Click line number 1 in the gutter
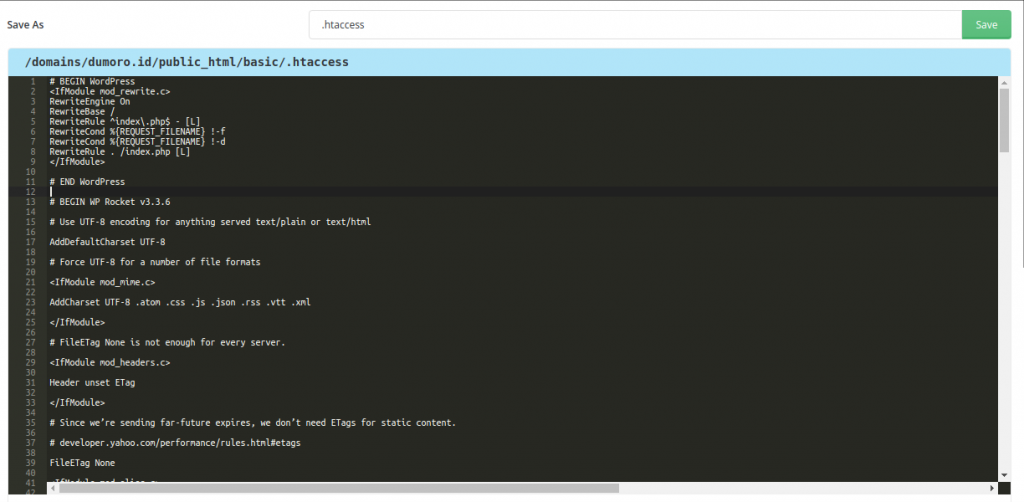This screenshot has width=1024, height=502. [x=33, y=82]
